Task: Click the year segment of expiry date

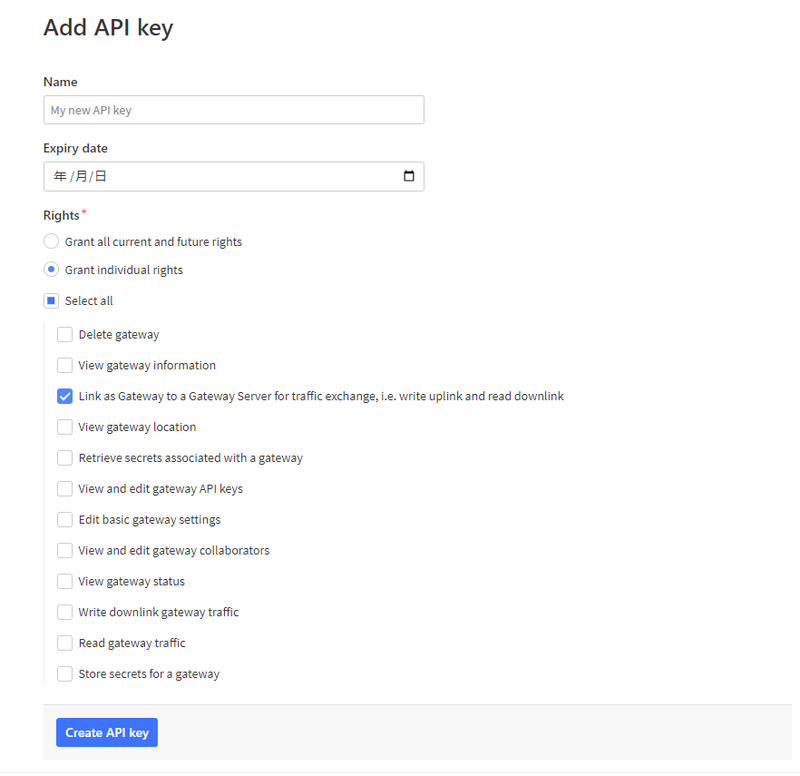Action: click(x=60, y=177)
